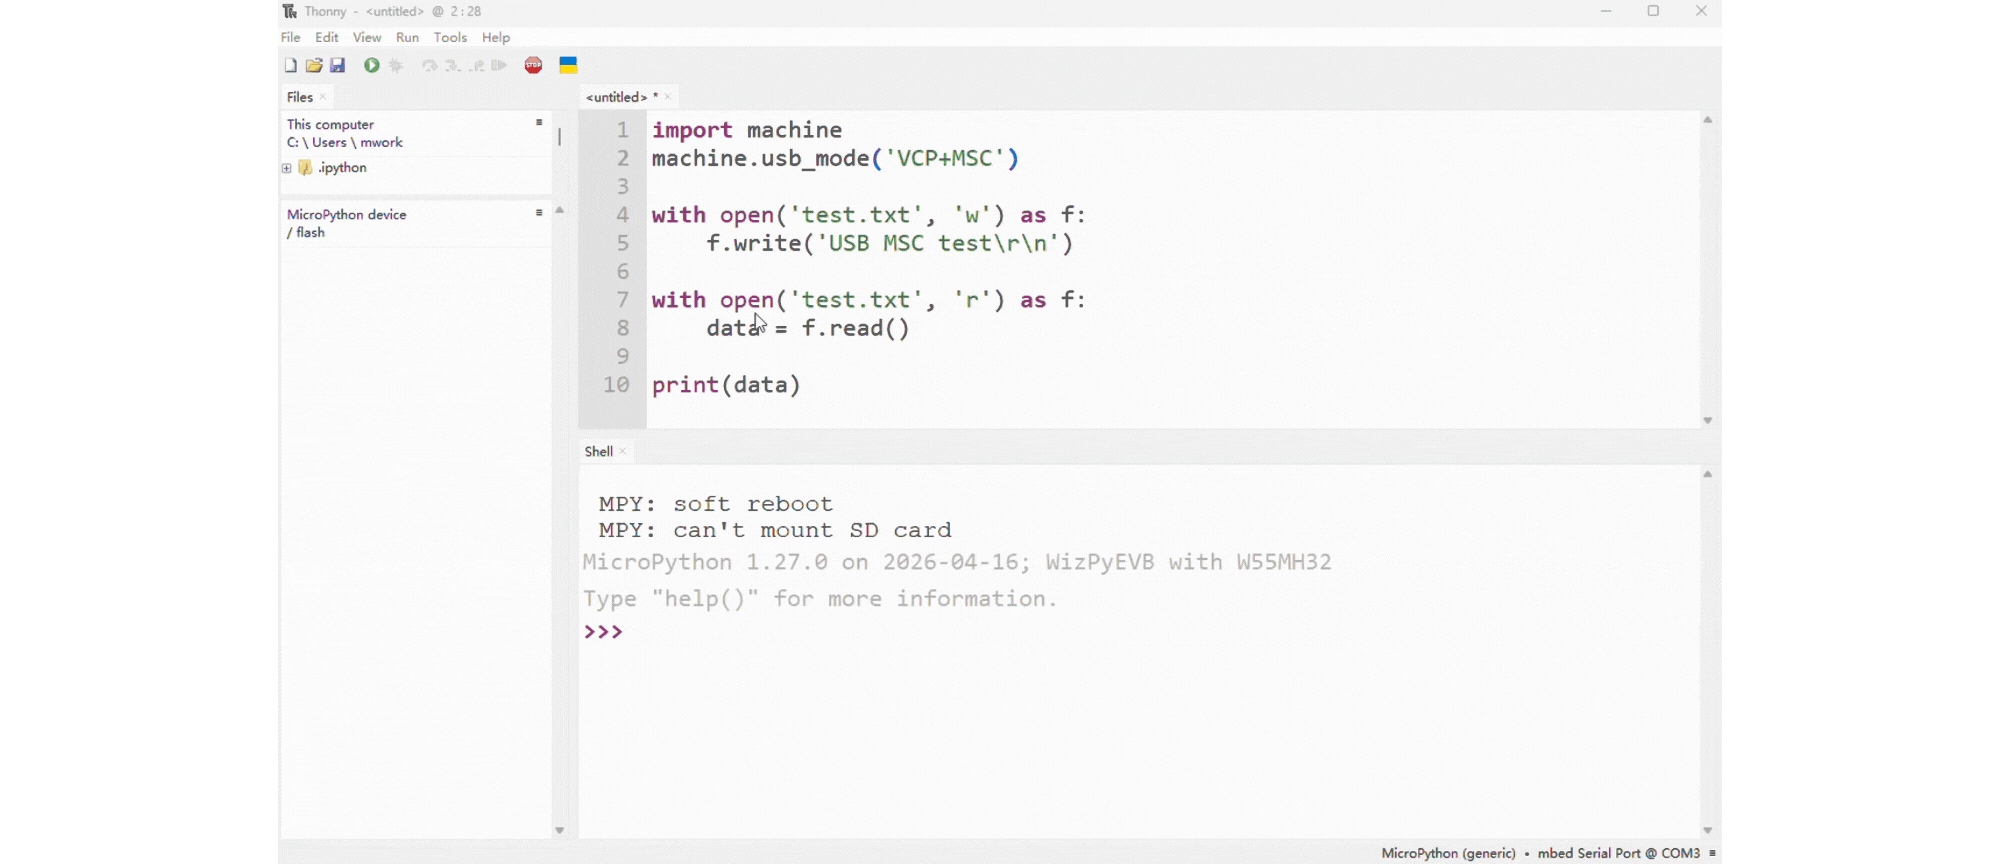Click code line f.write('USB MSC test\r\n')
2000x864 pixels.
click(889, 243)
